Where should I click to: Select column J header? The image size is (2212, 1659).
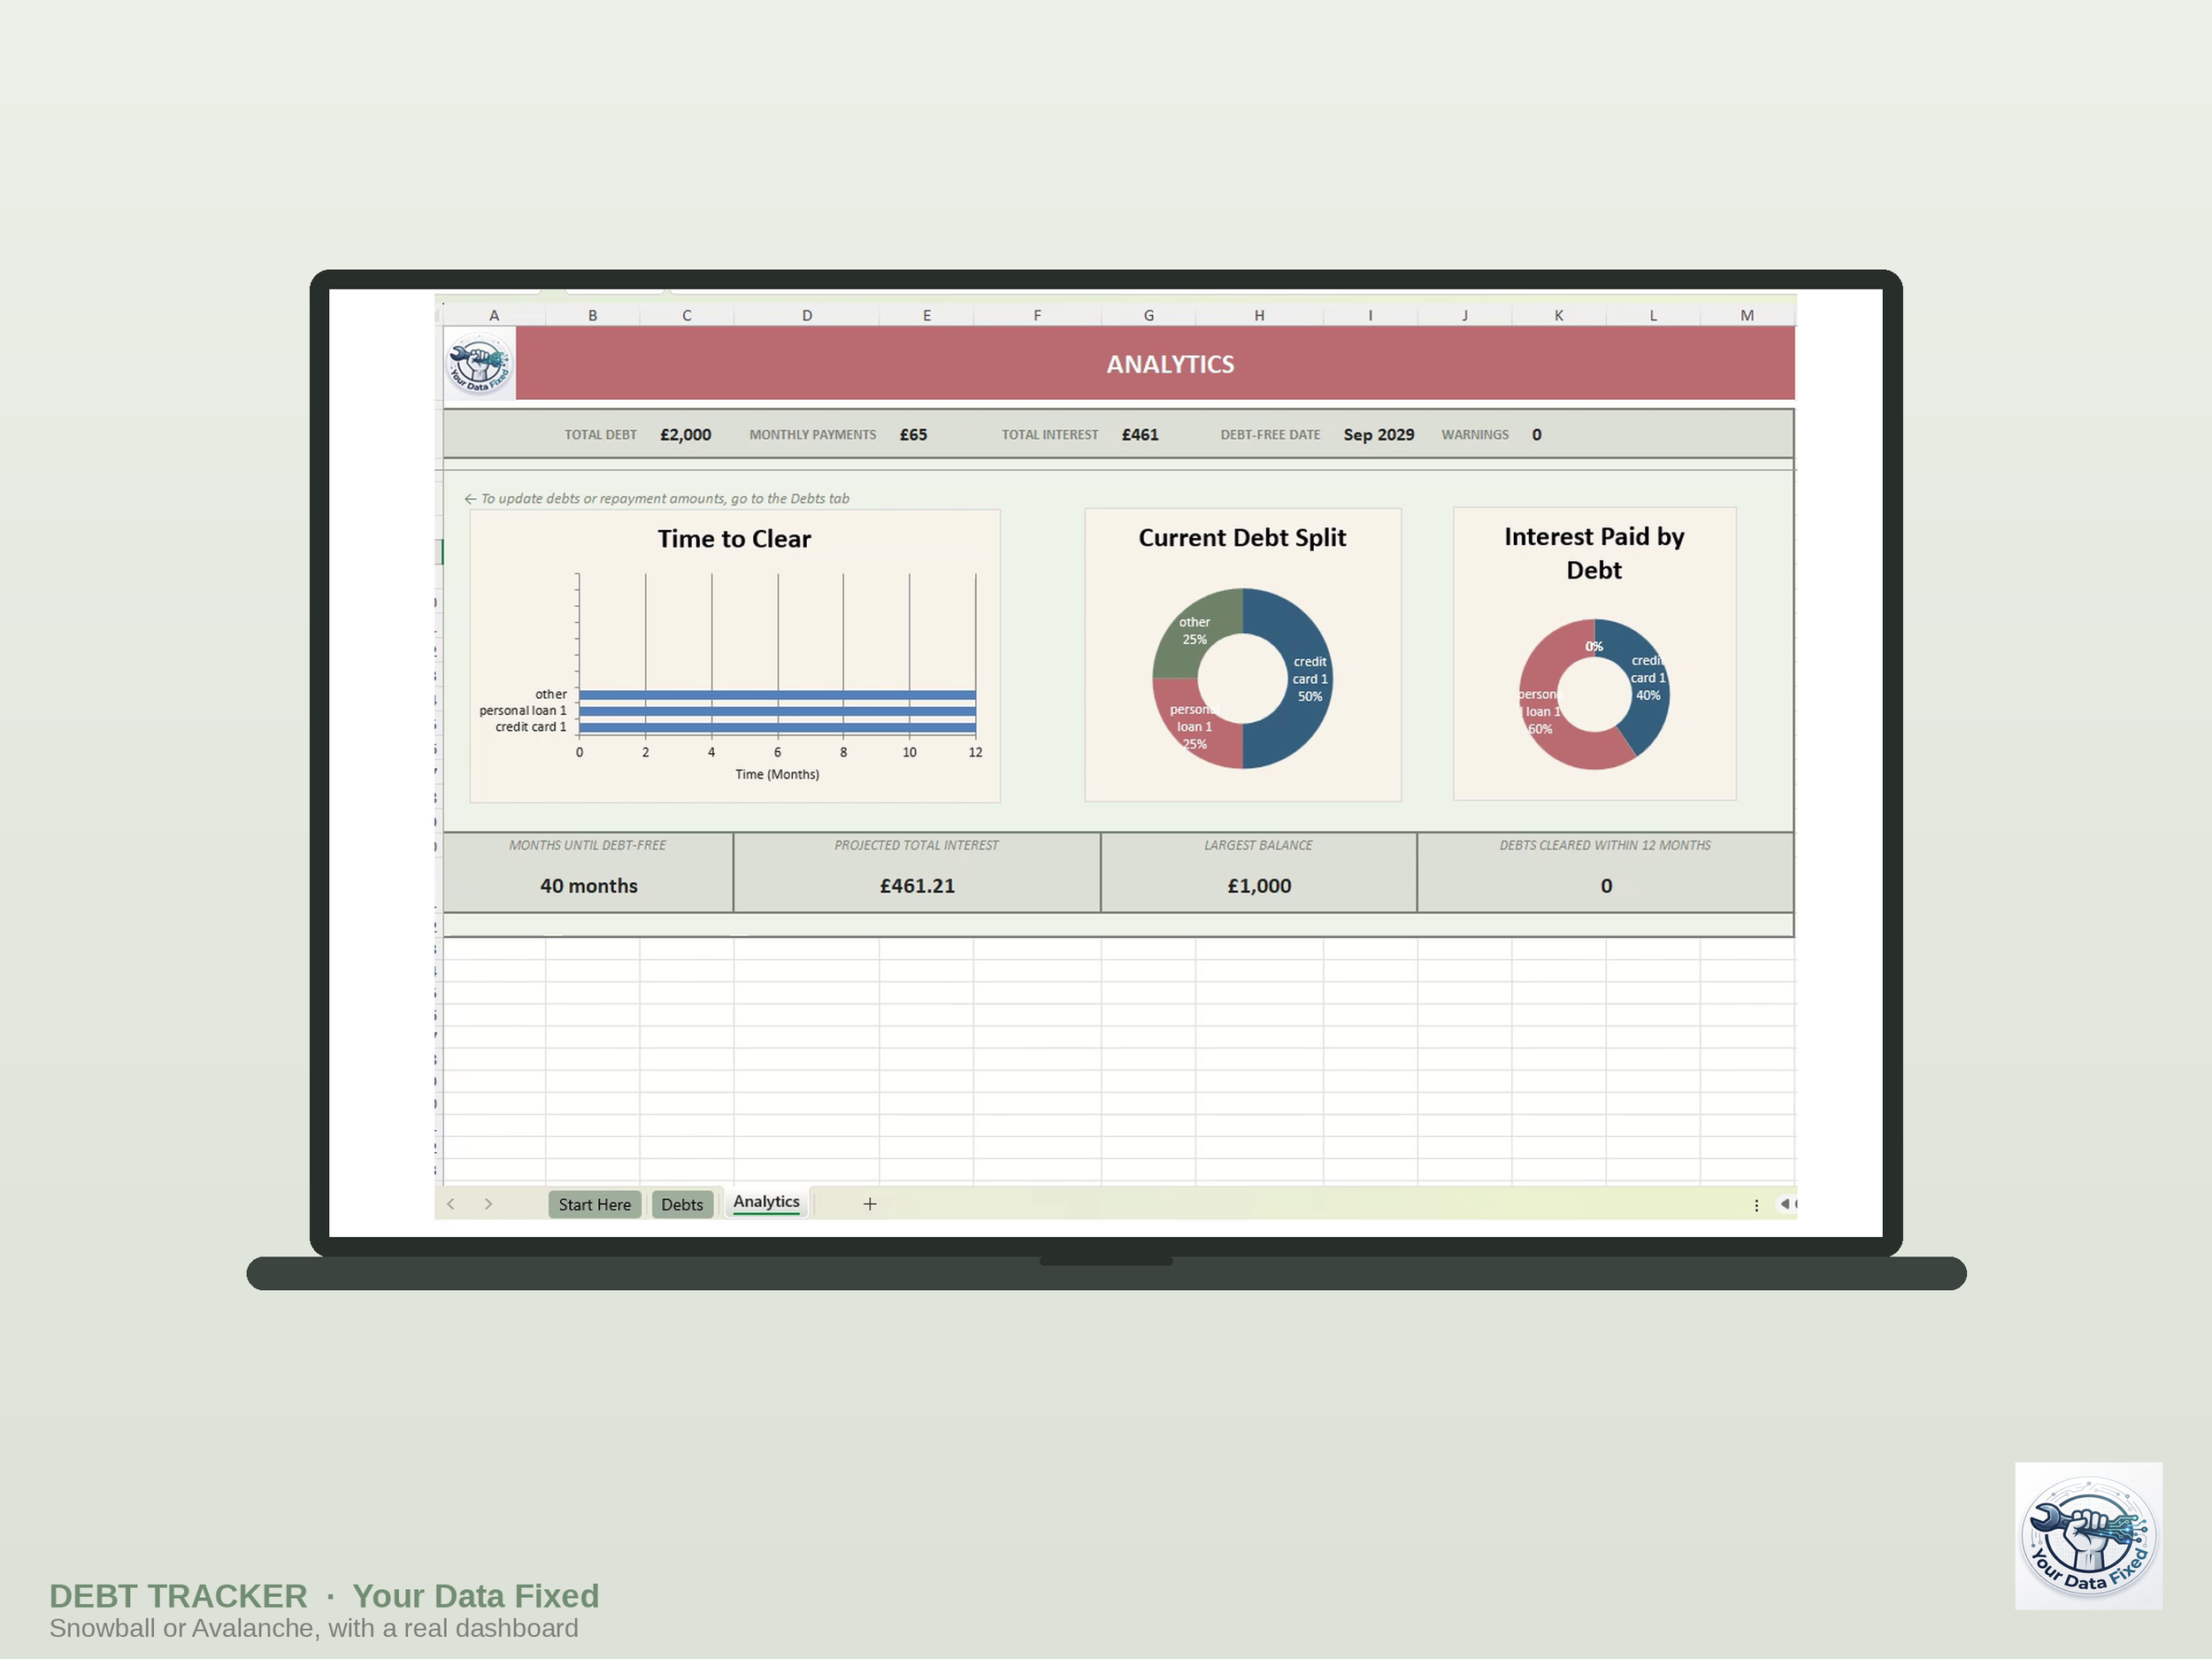click(1465, 315)
